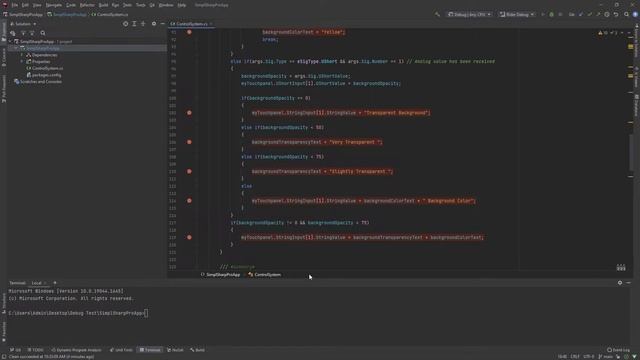Click the rollback undo arrow icon
Image resolution: width=640 pixels, height=360 pixels.
[x=616, y=14]
